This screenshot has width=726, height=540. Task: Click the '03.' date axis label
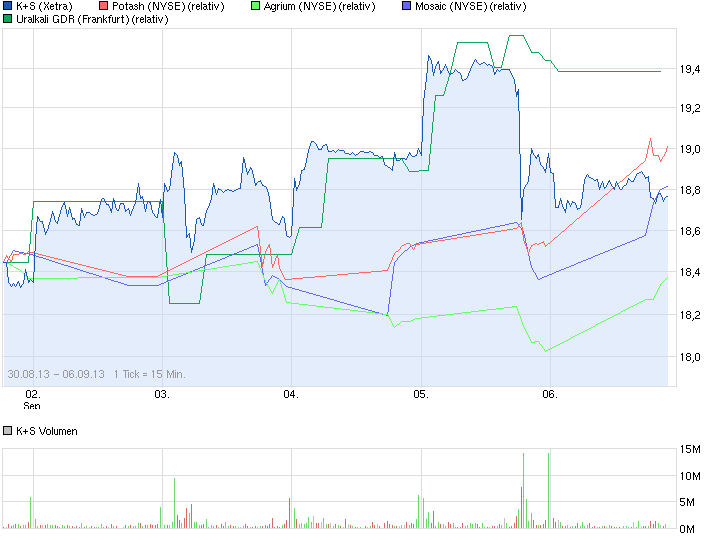point(162,395)
